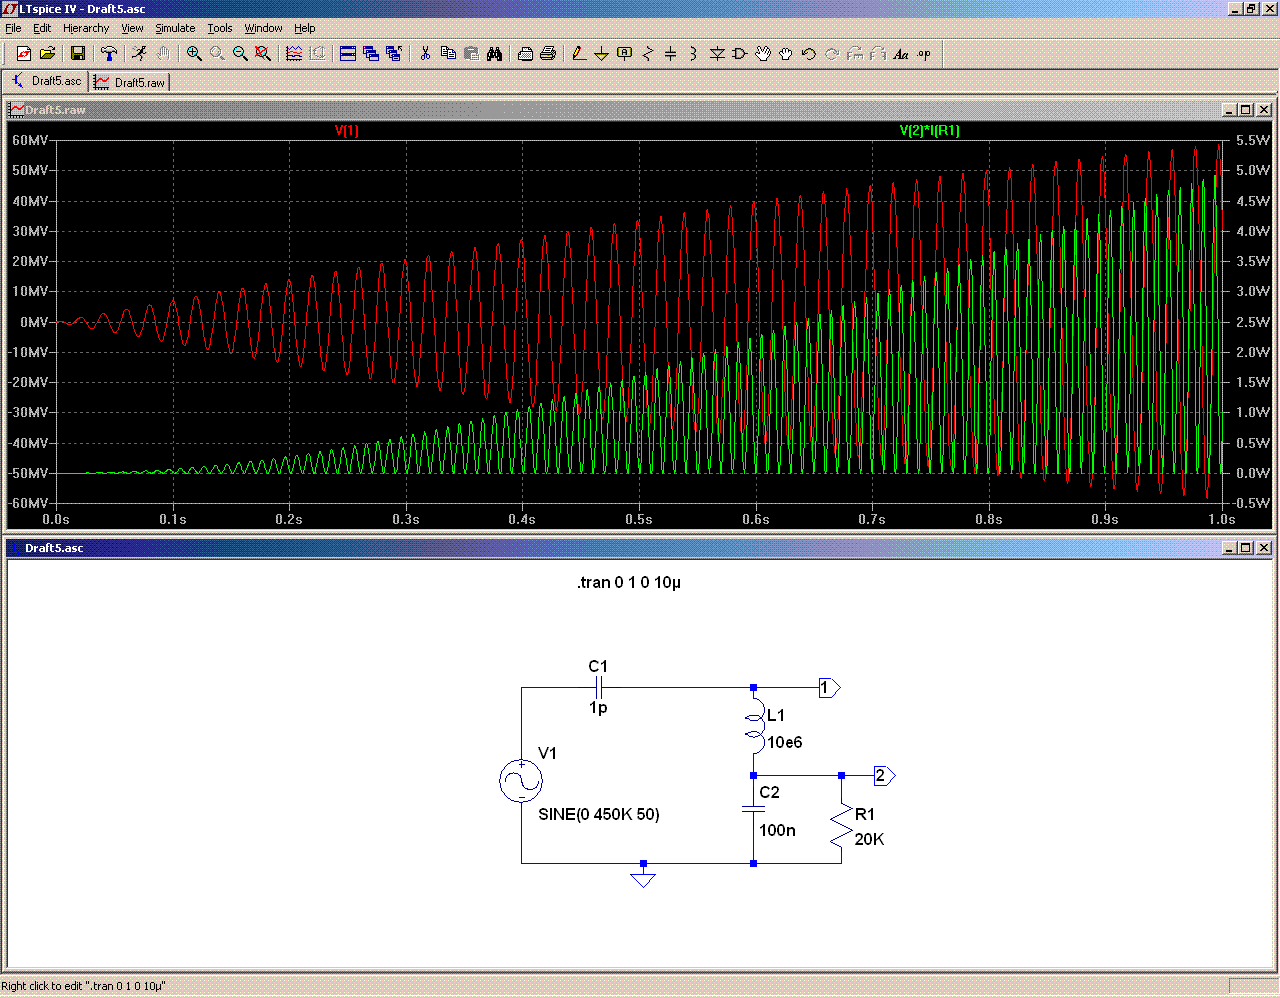The height and width of the screenshot is (998, 1280).
Task: Pick the Capacitor component tool
Action: [670, 54]
